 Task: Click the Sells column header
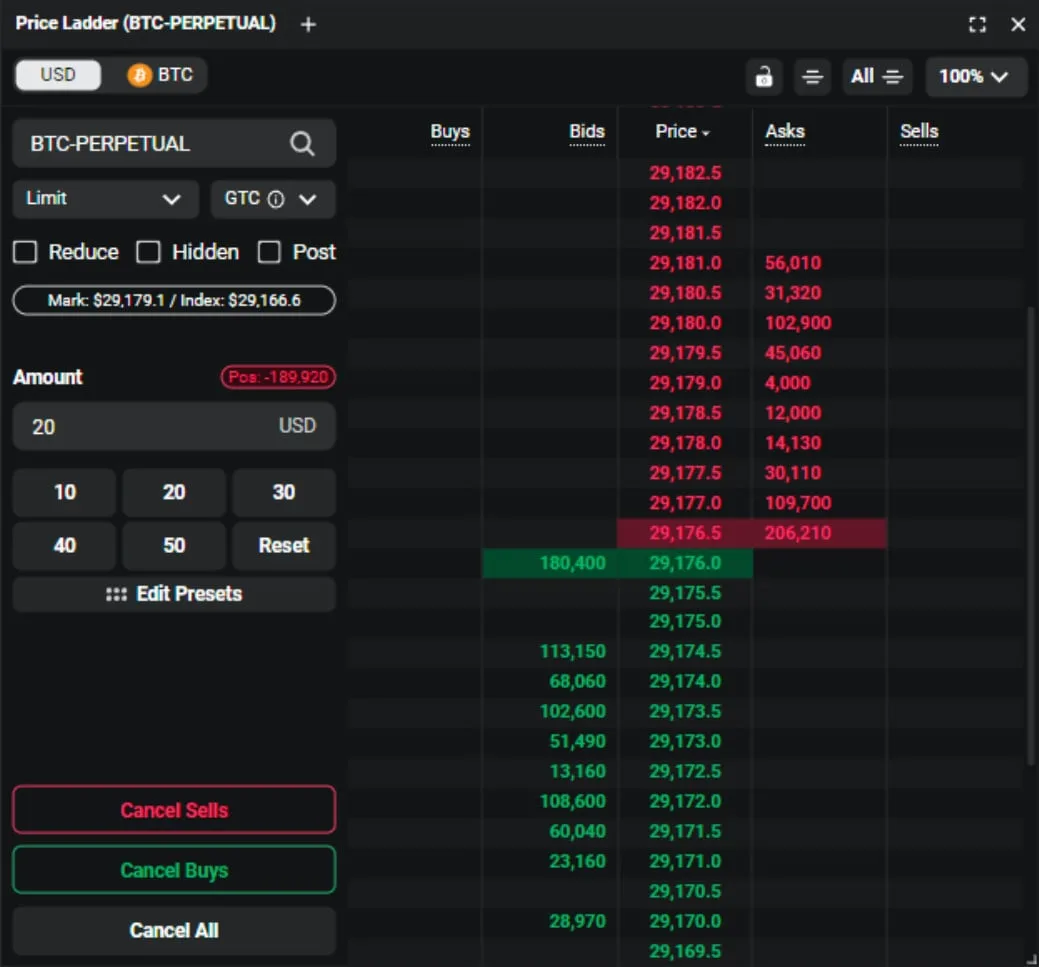[919, 131]
